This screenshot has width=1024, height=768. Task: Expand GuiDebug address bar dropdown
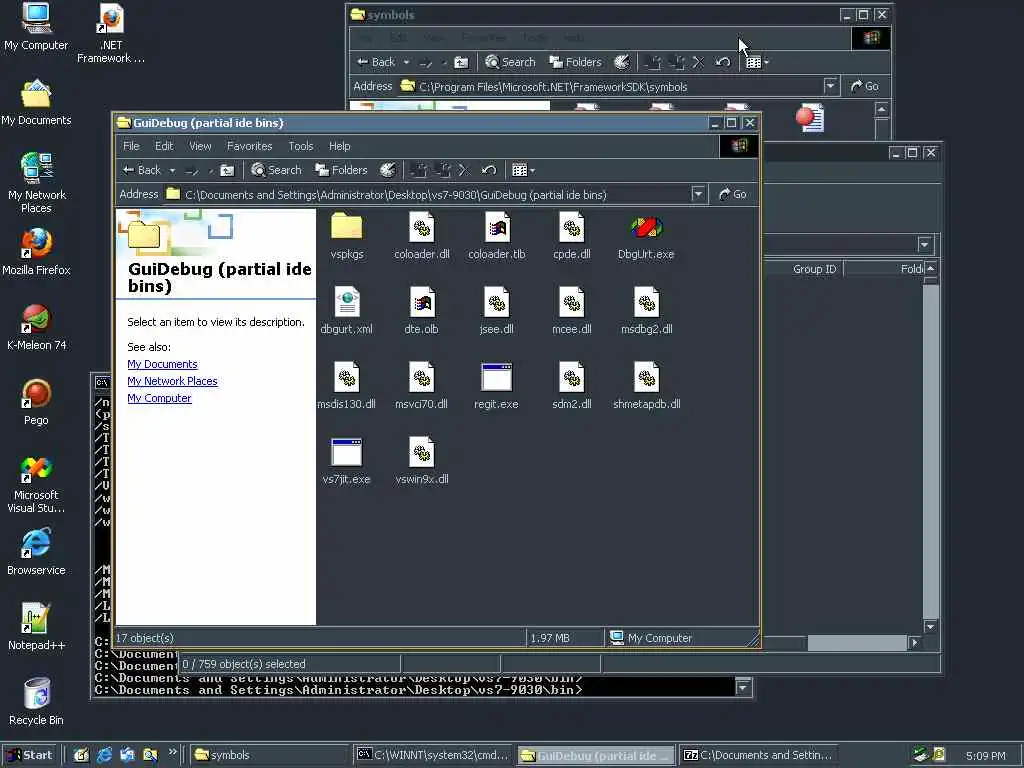coord(698,194)
